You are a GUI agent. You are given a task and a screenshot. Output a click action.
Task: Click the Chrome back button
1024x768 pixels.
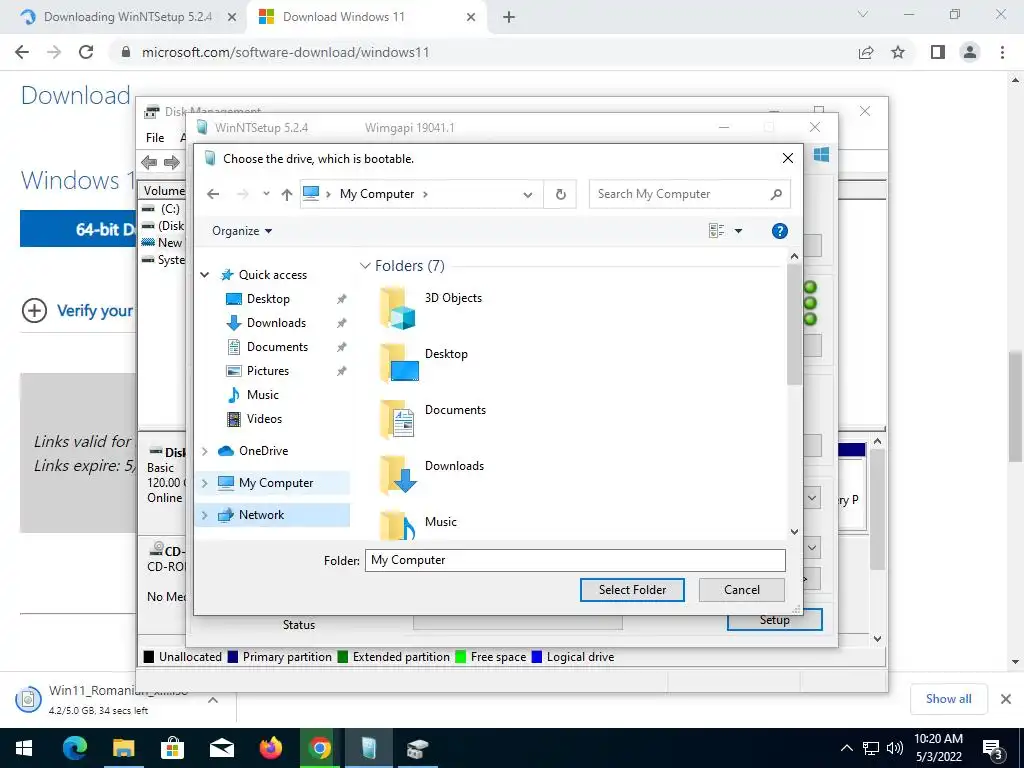22,52
